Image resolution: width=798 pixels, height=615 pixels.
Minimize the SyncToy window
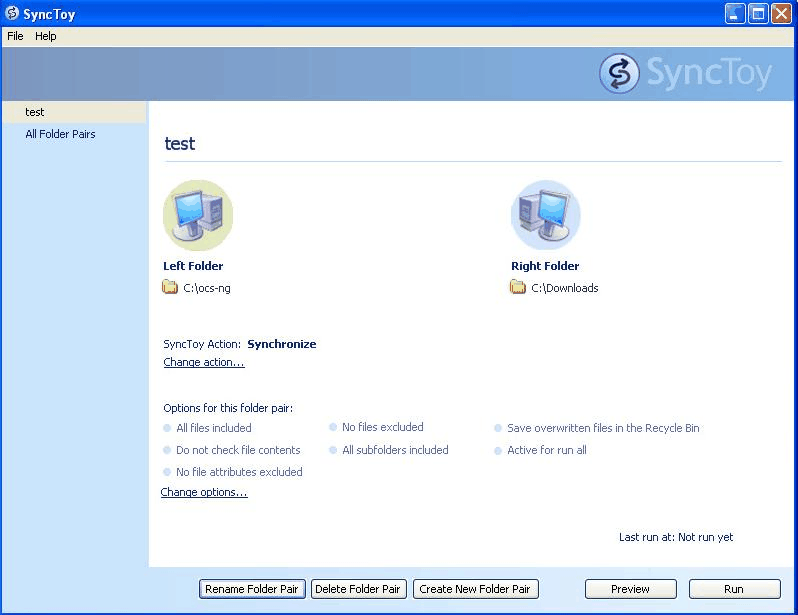pyautogui.click(x=735, y=14)
